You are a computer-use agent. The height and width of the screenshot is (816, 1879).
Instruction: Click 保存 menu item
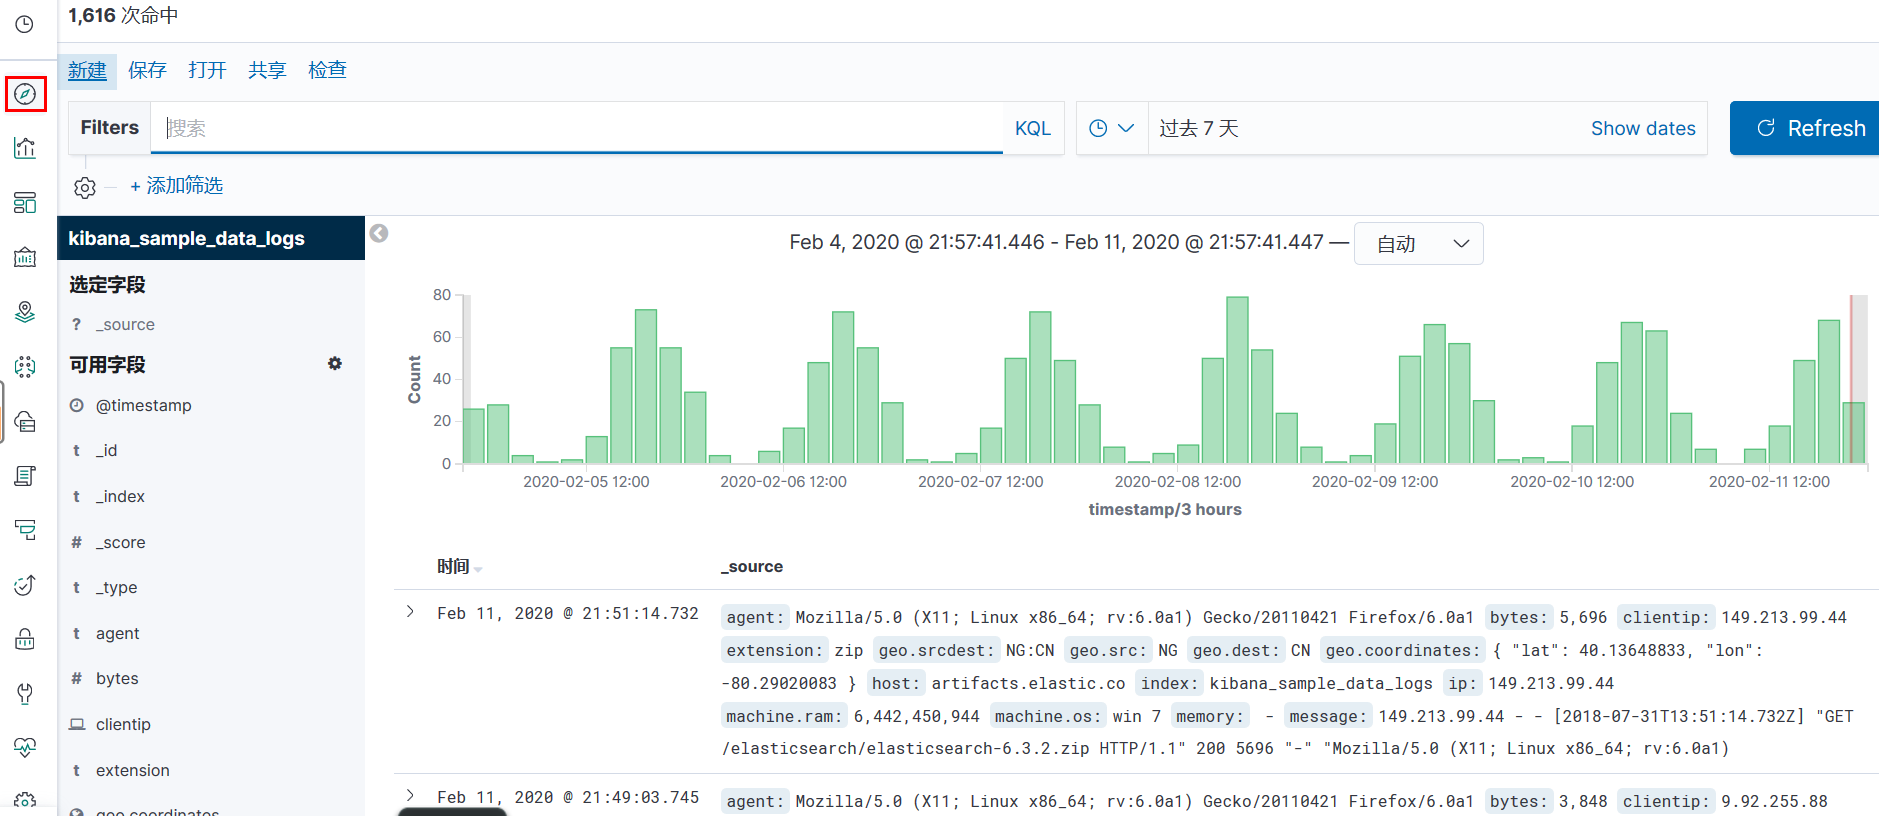coord(147,70)
